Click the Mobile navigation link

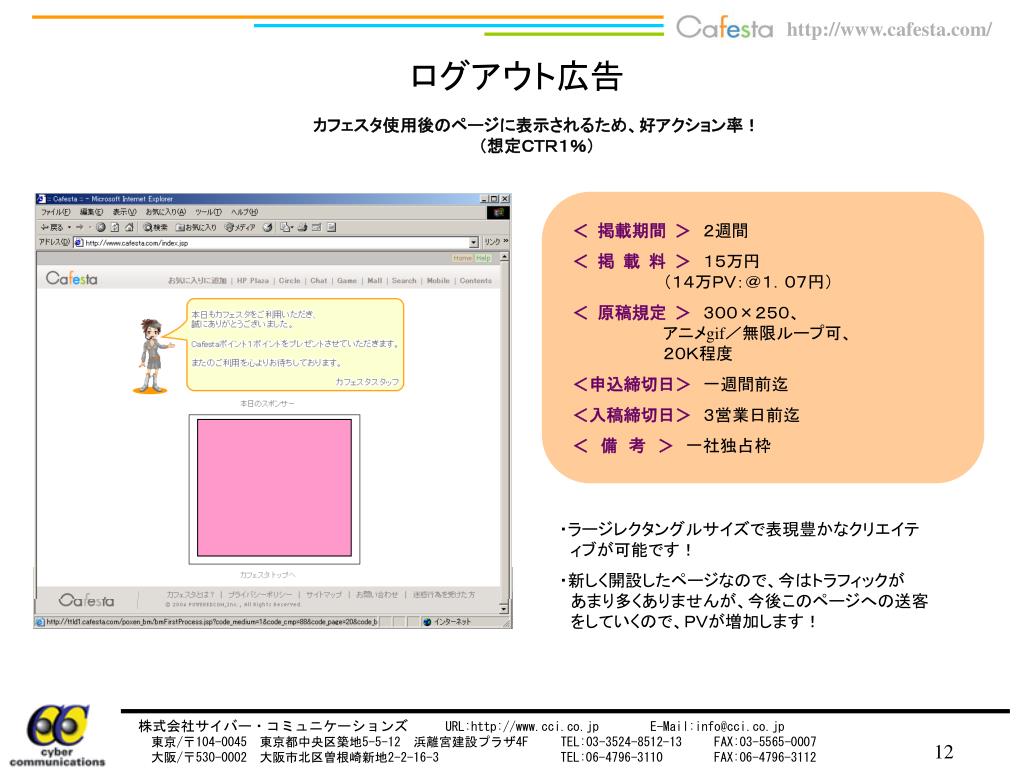[438, 281]
